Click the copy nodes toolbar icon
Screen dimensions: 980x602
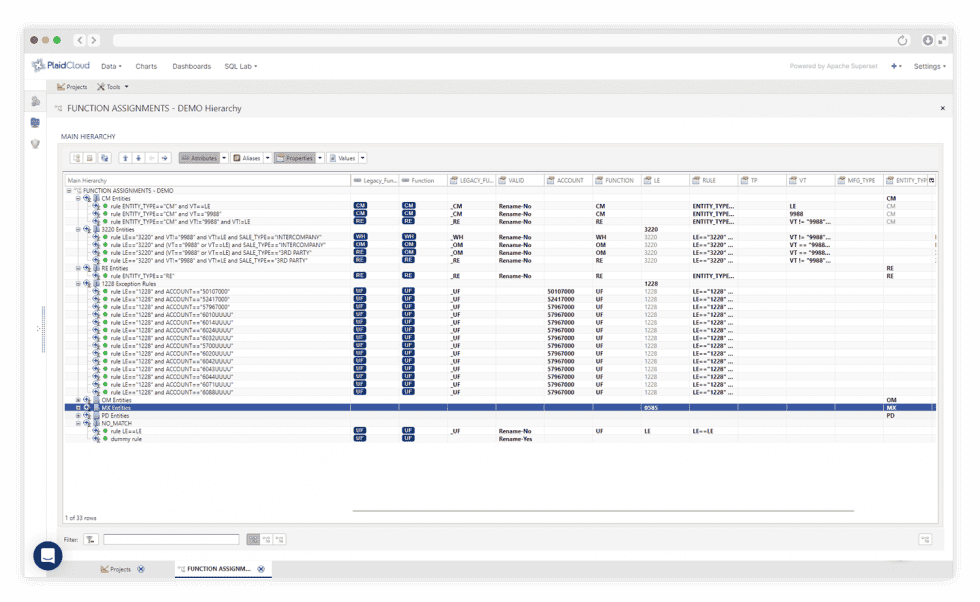tap(104, 158)
